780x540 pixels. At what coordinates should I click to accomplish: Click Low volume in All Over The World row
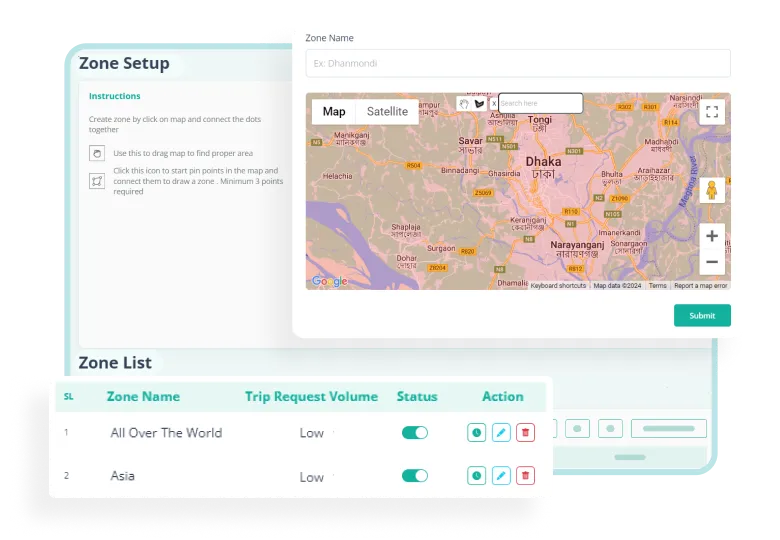coord(311,433)
